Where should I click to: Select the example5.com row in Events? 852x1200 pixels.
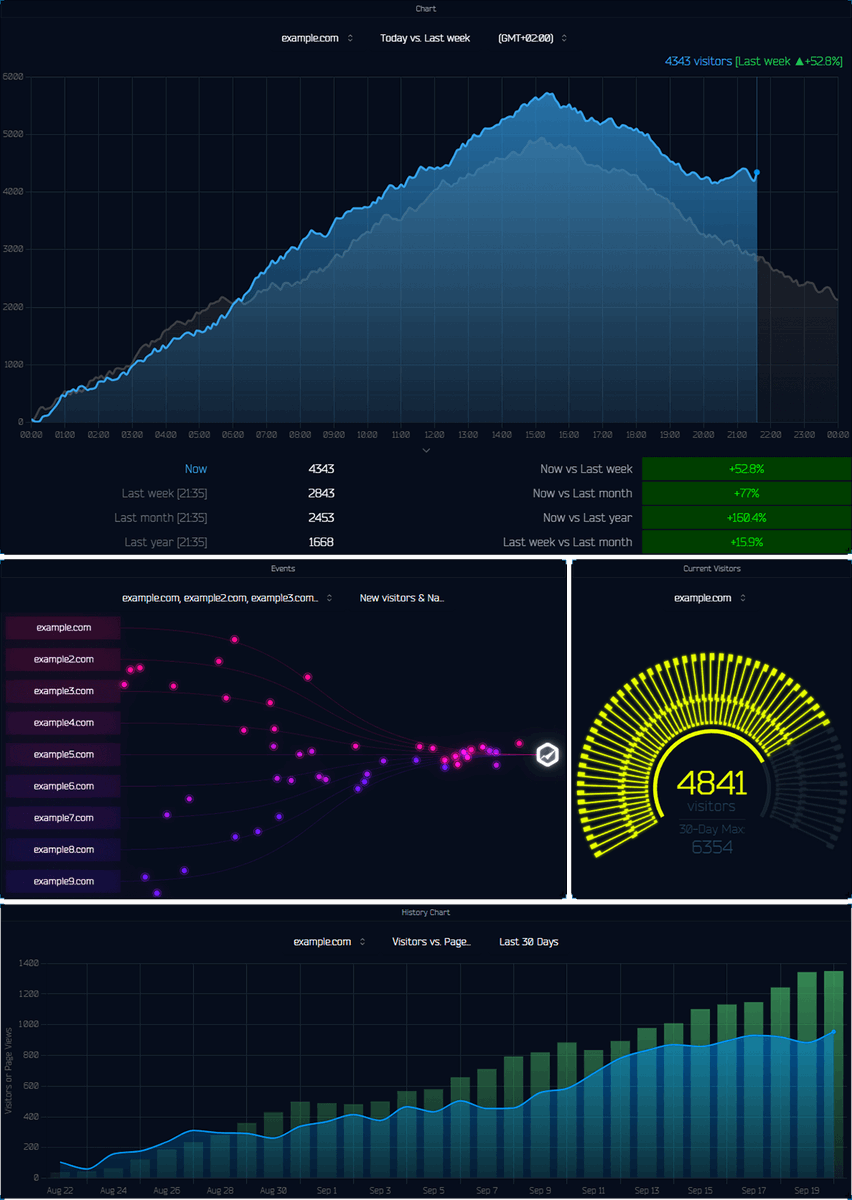coord(63,754)
